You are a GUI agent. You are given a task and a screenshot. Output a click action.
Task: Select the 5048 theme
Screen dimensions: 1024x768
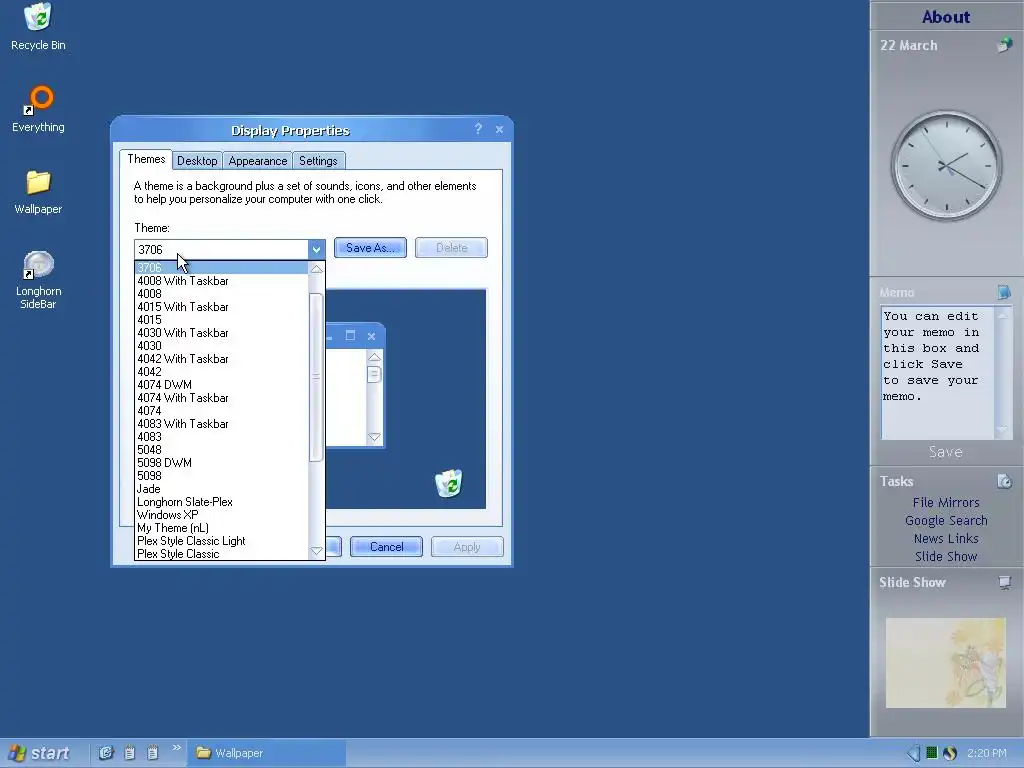[x=221, y=450]
